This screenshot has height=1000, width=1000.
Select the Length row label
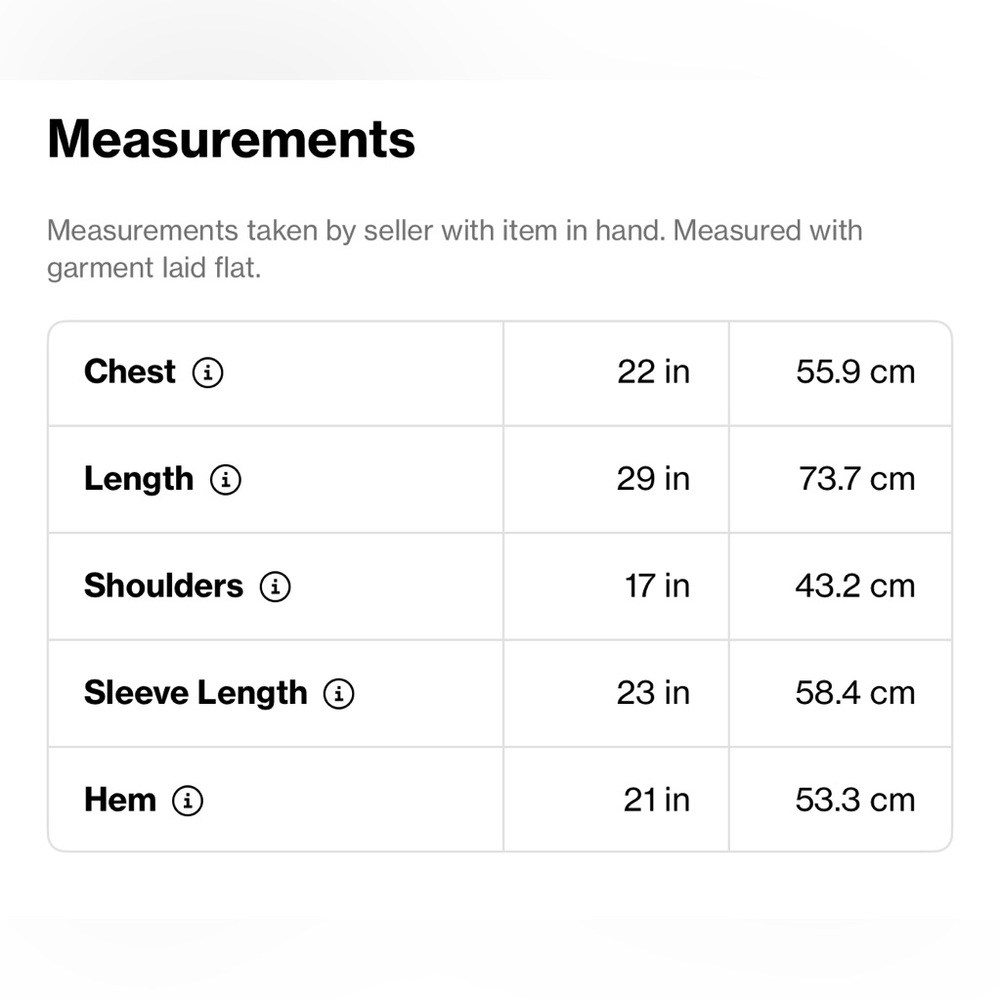[x=139, y=479]
